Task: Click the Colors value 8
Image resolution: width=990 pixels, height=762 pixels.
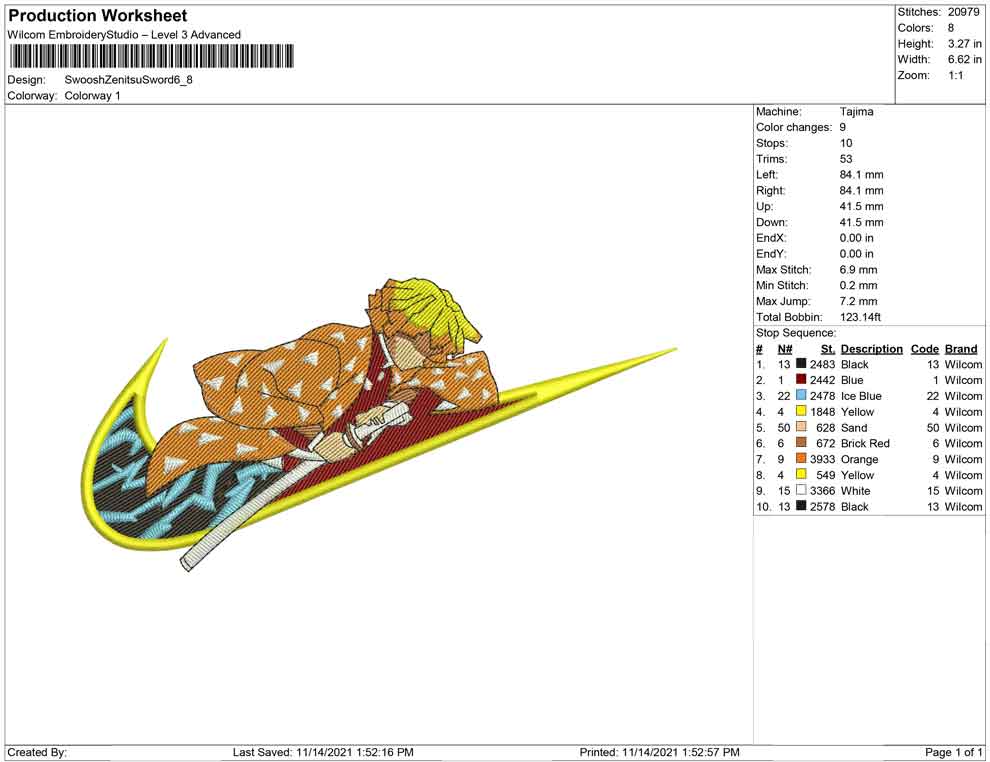Action: point(951,28)
